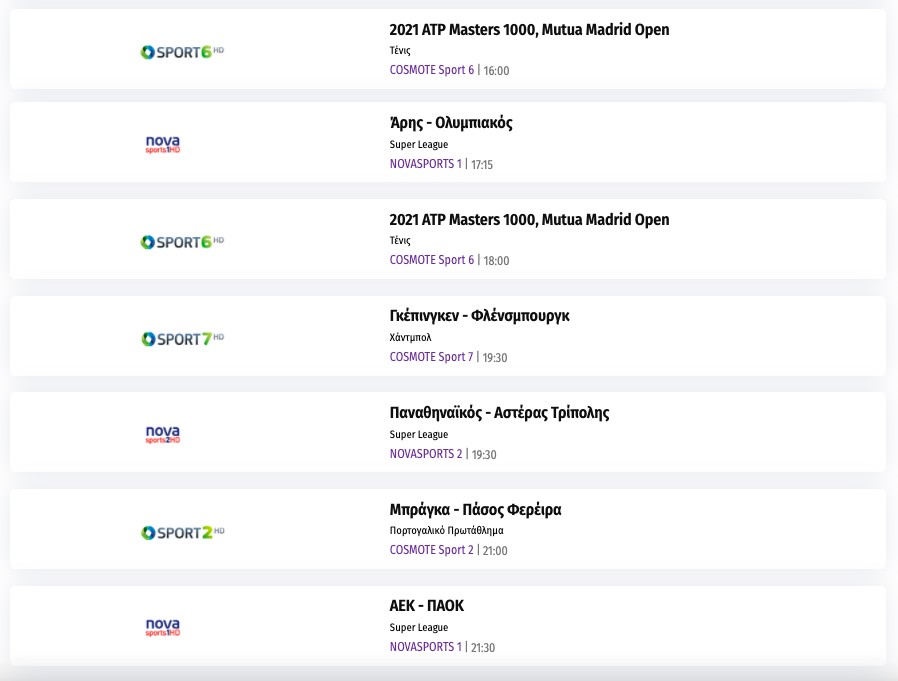This screenshot has height=681, width=898.
Task: Click the Sport 6 HD logo beside the 18:00 Madrid Open
Action: (x=181, y=241)
